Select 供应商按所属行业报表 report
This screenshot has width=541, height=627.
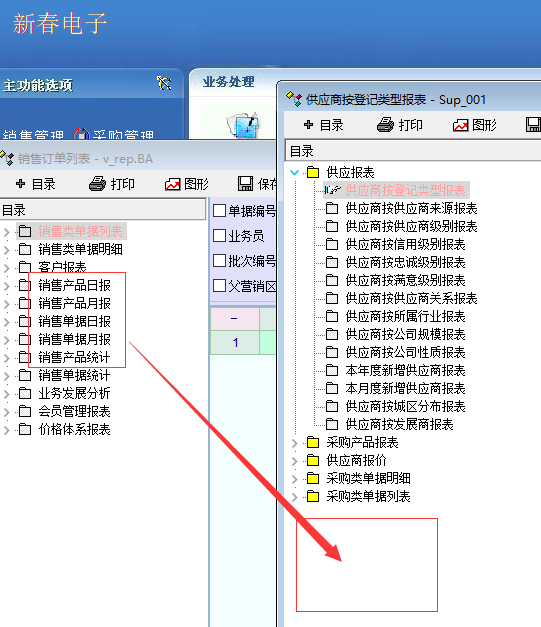click(405, 316)
